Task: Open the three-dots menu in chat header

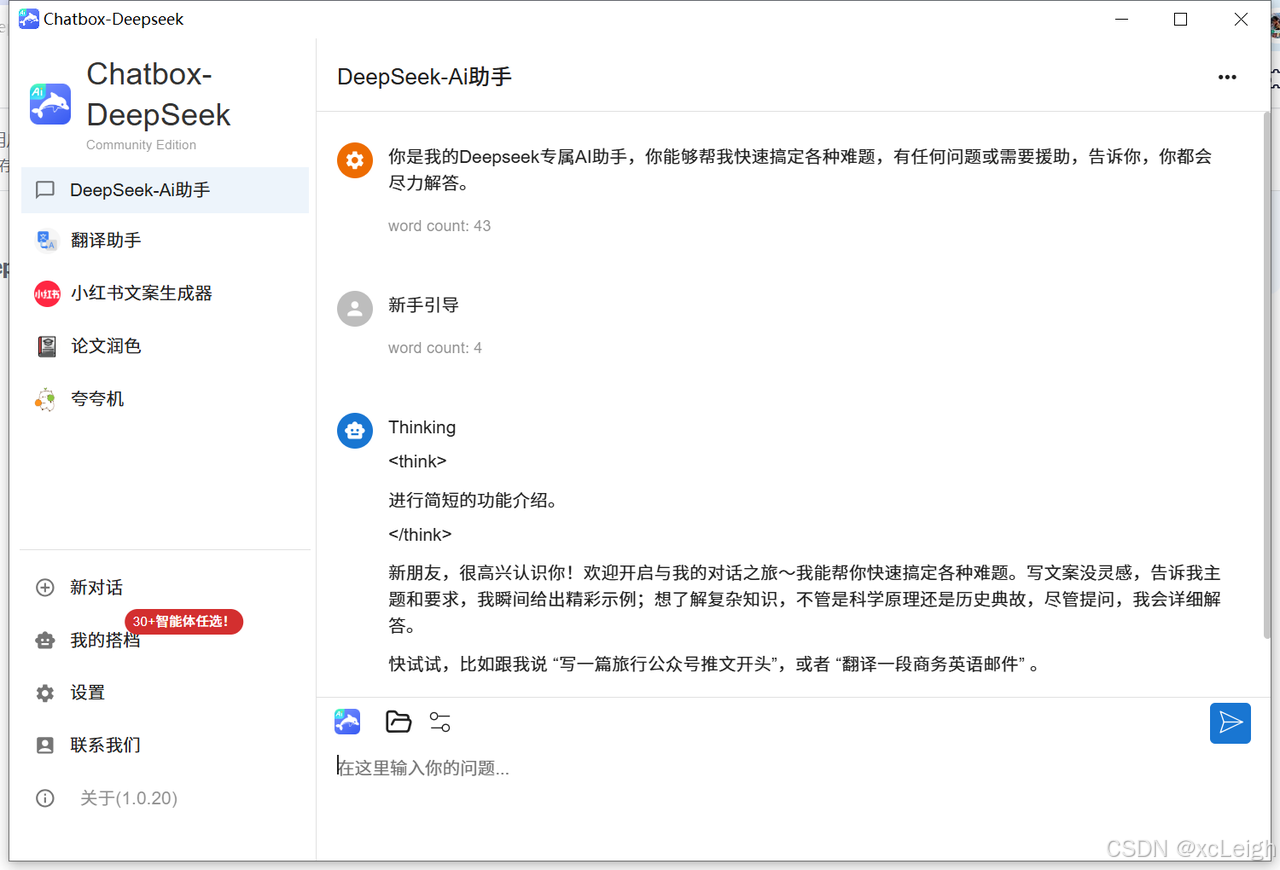Action: click(x=1227, y=77)
